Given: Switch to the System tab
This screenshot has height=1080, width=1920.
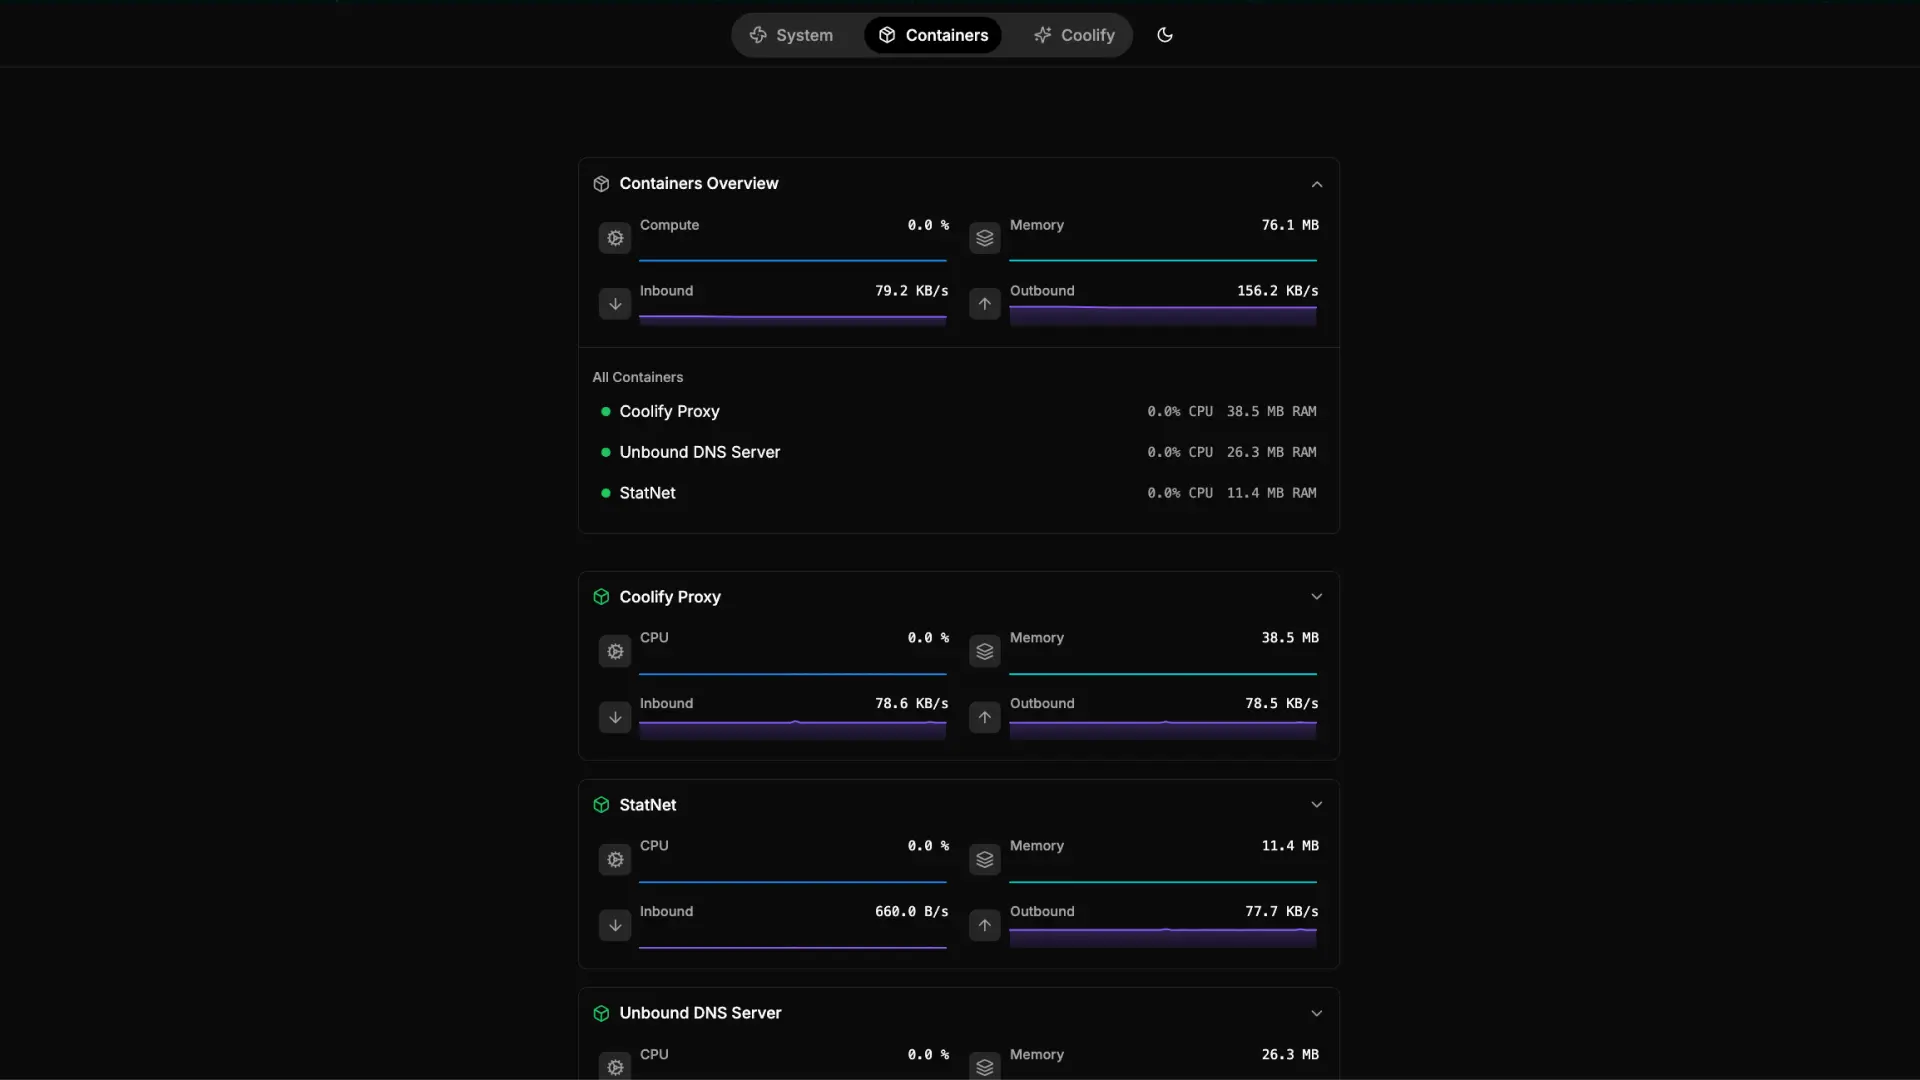Looking at the screenshot, I should coord(791,35).
